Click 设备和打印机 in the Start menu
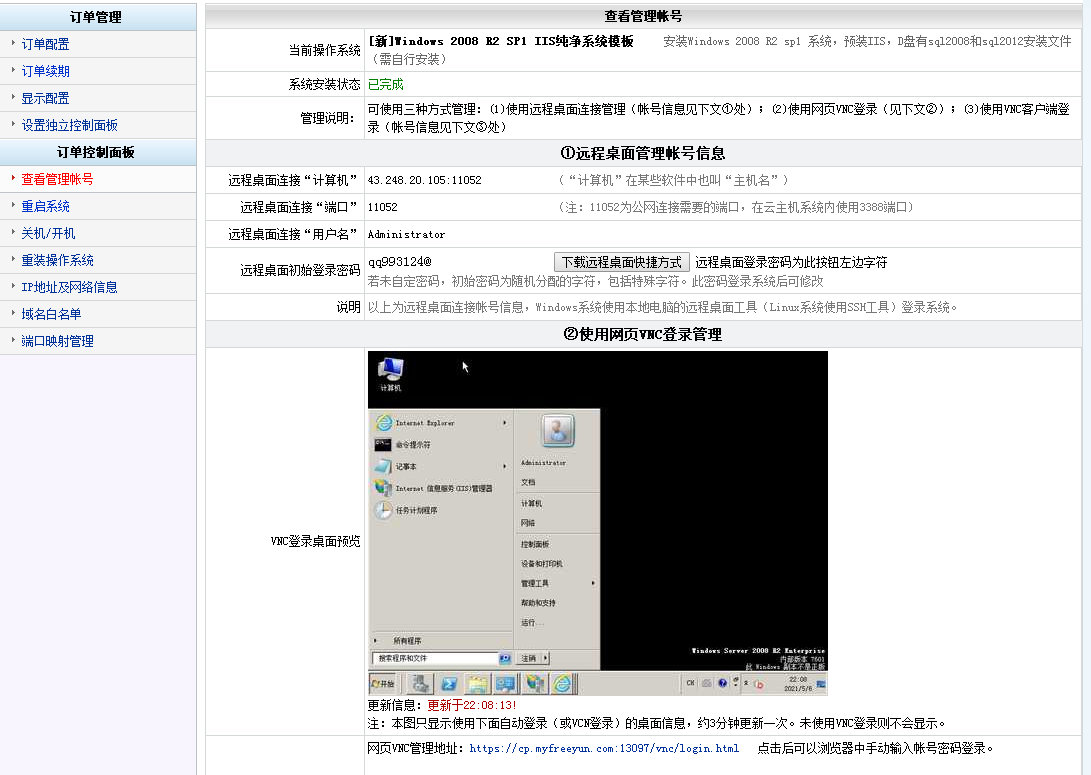The width and height of the screenshot is (1091, 775). point(542,564)
